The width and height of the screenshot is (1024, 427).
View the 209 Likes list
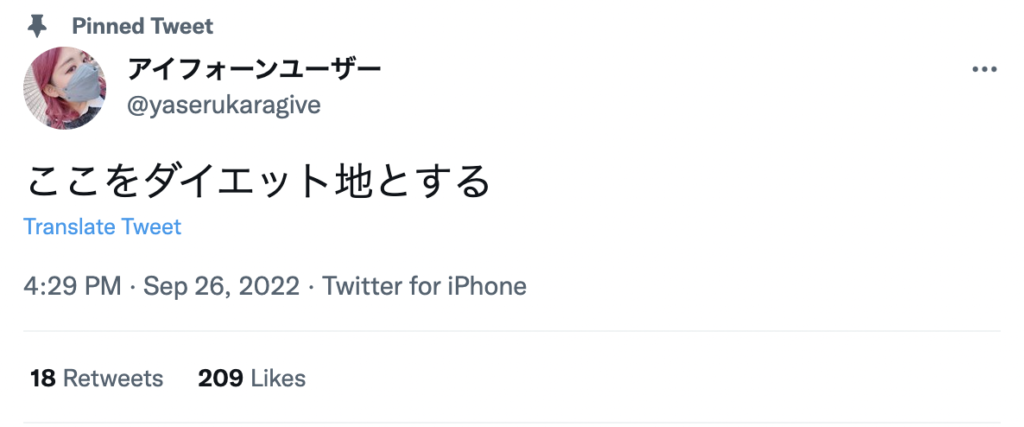coord(251,379)
